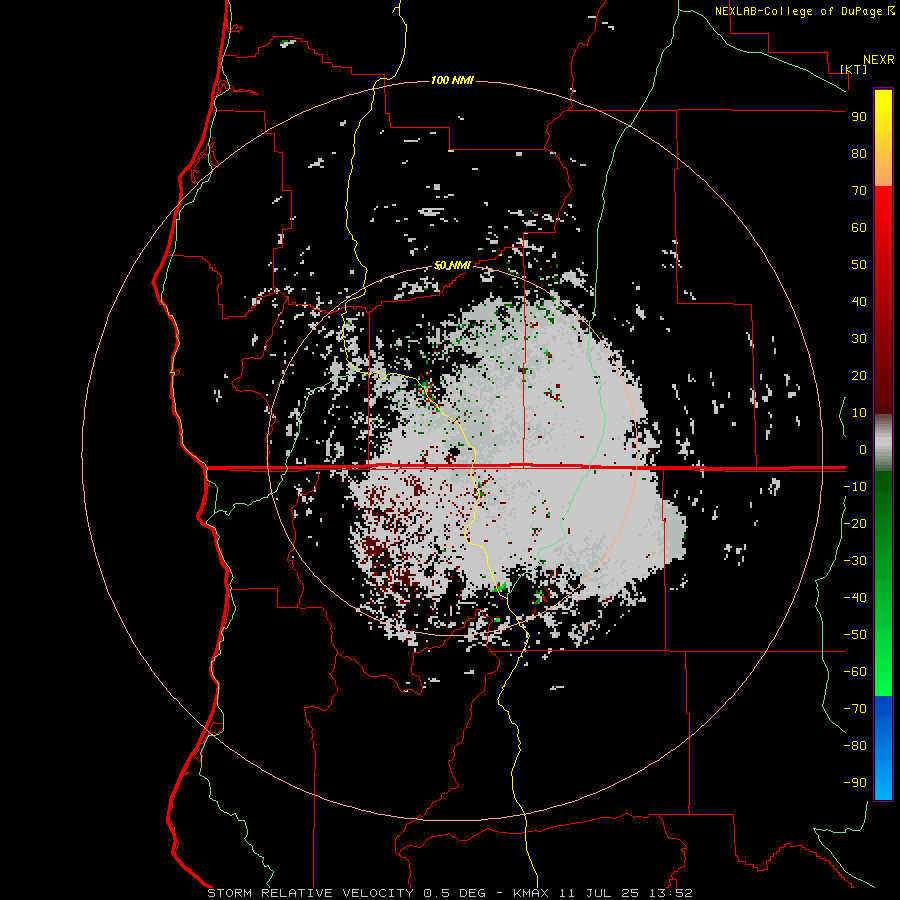Click the -90 knot scale value

[x=855, y=783]
